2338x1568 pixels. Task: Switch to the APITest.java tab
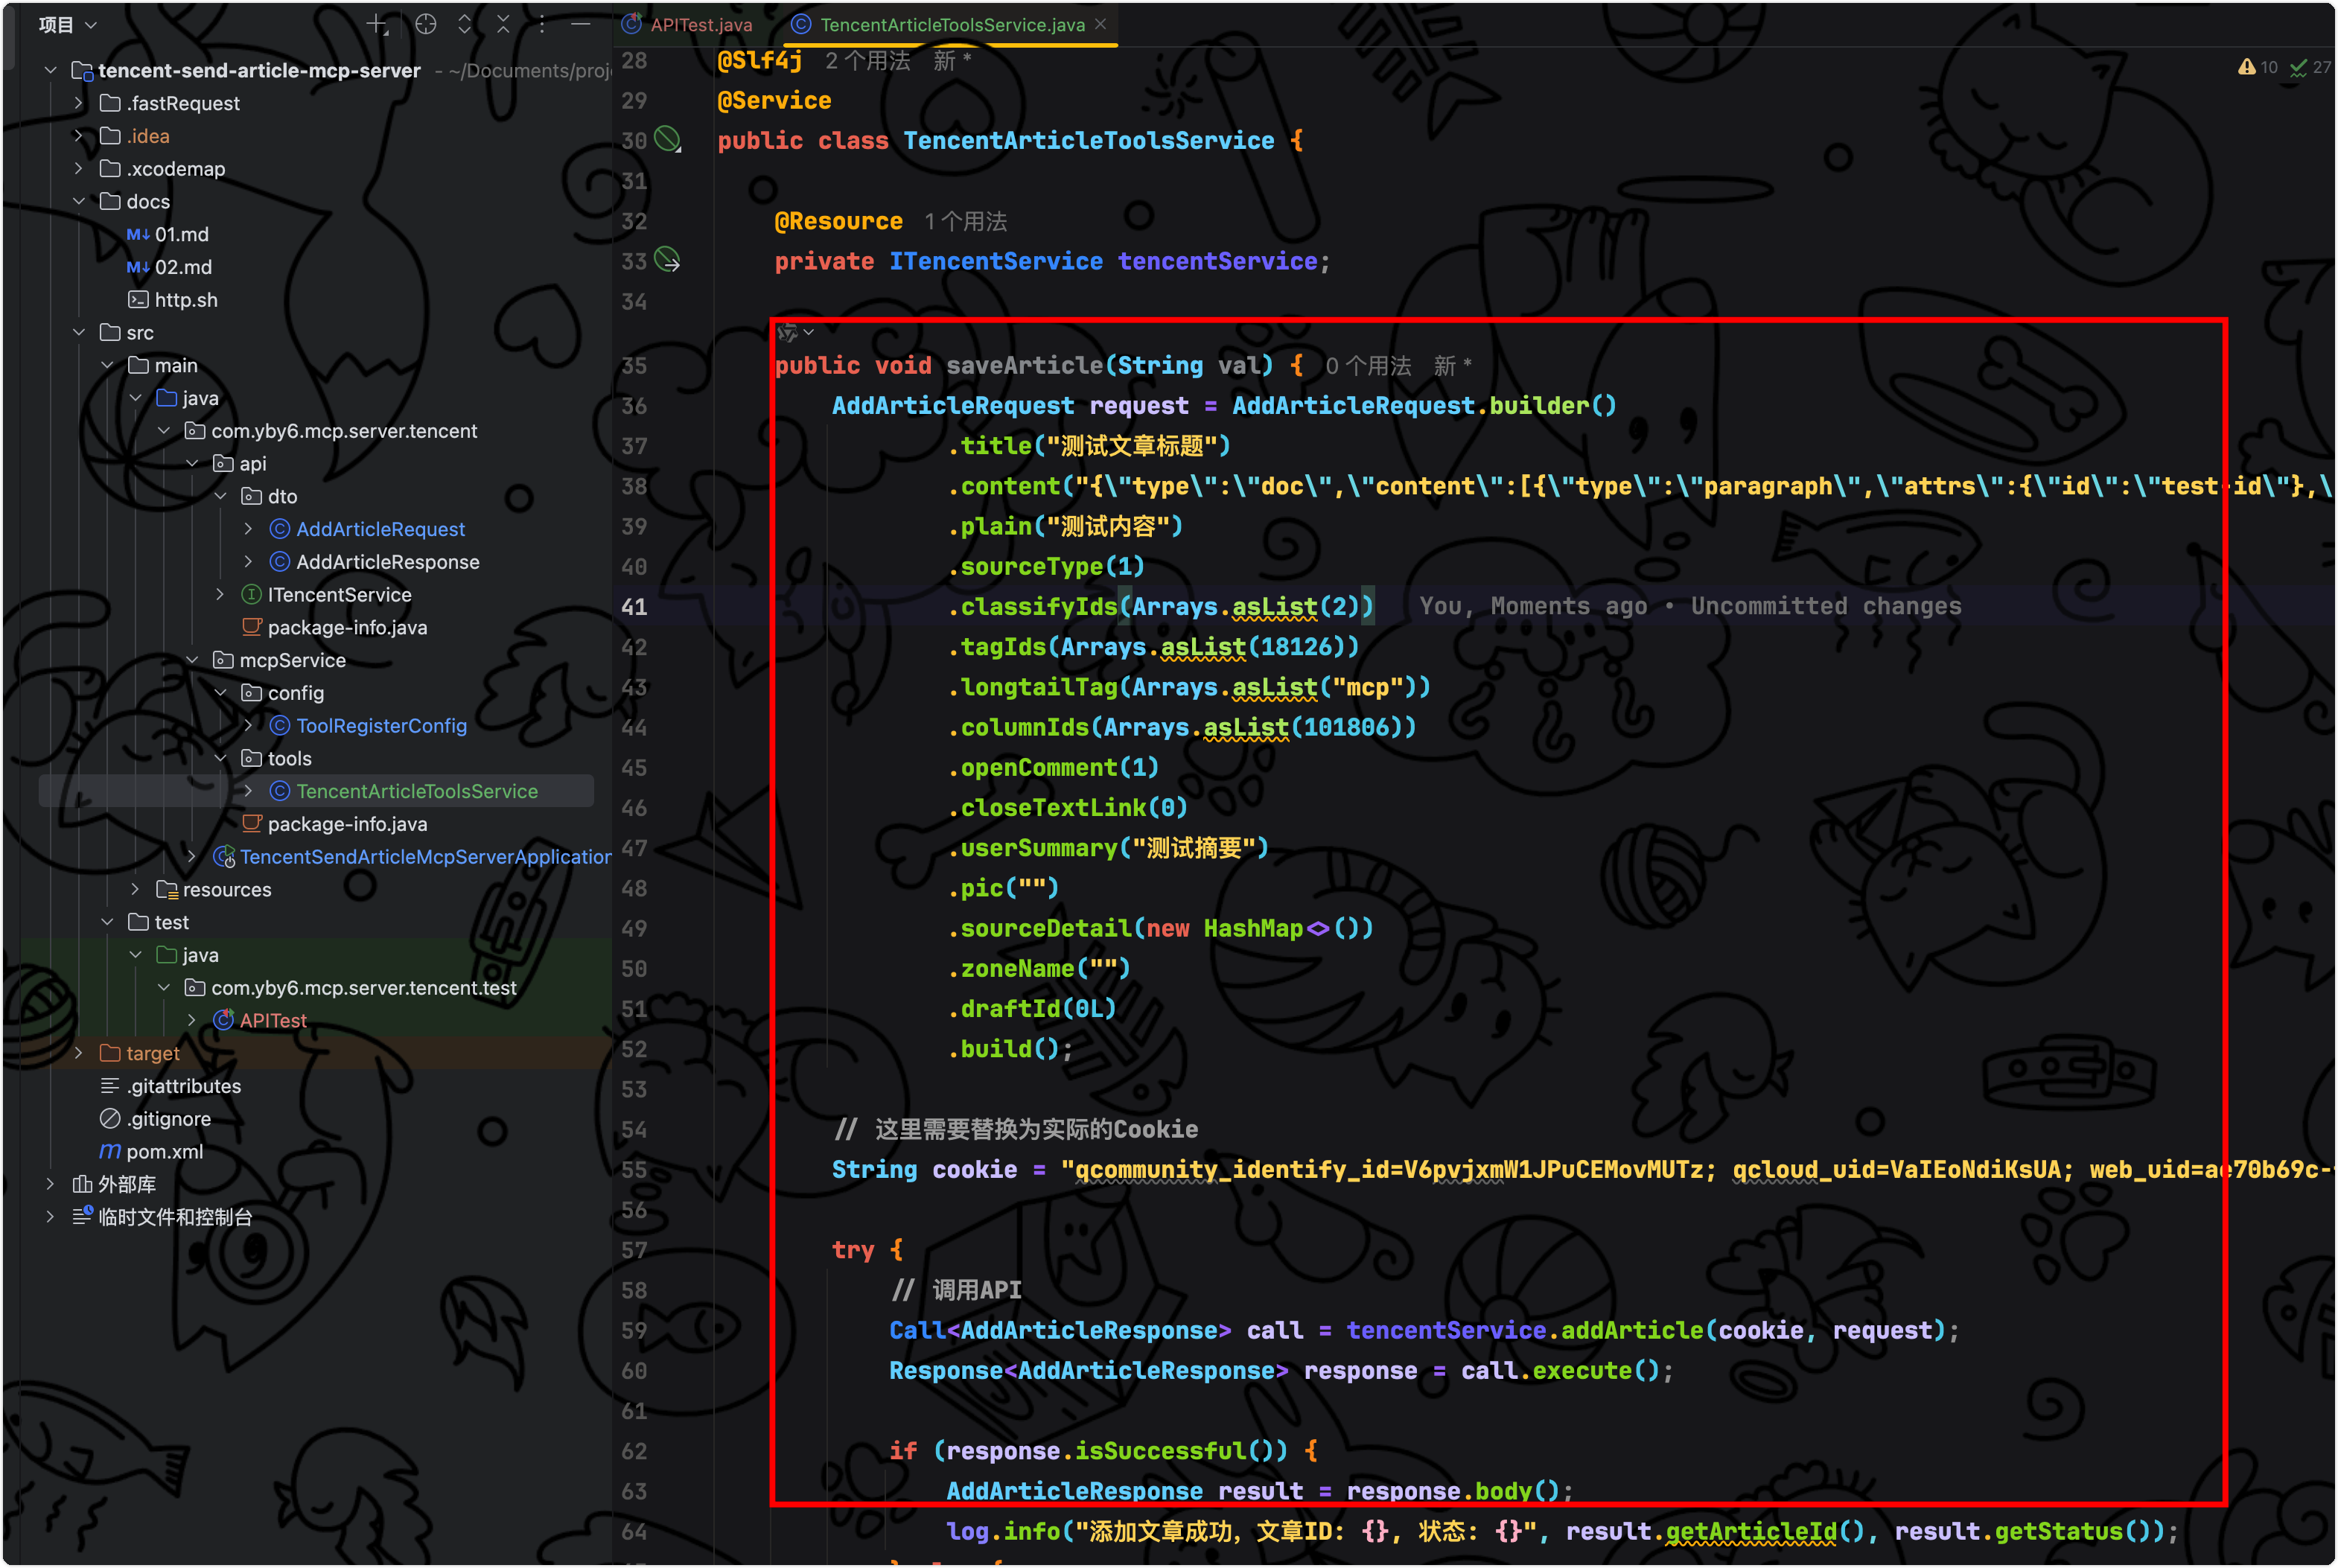700,25
